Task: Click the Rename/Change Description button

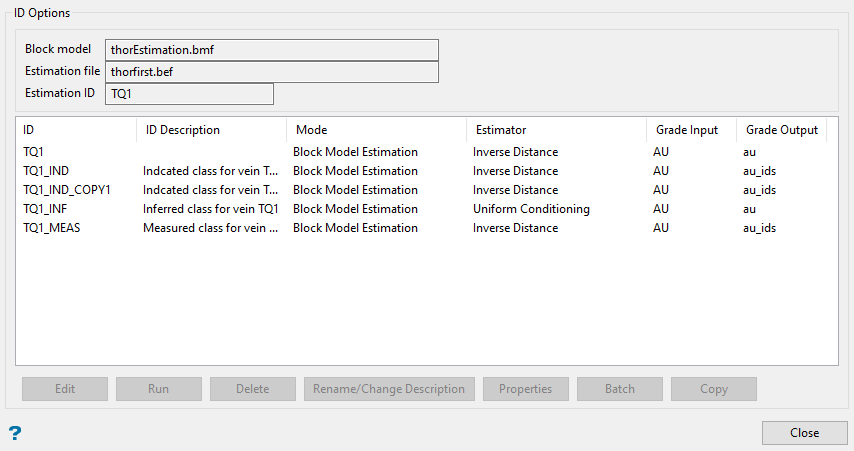Action: [389, 389]
